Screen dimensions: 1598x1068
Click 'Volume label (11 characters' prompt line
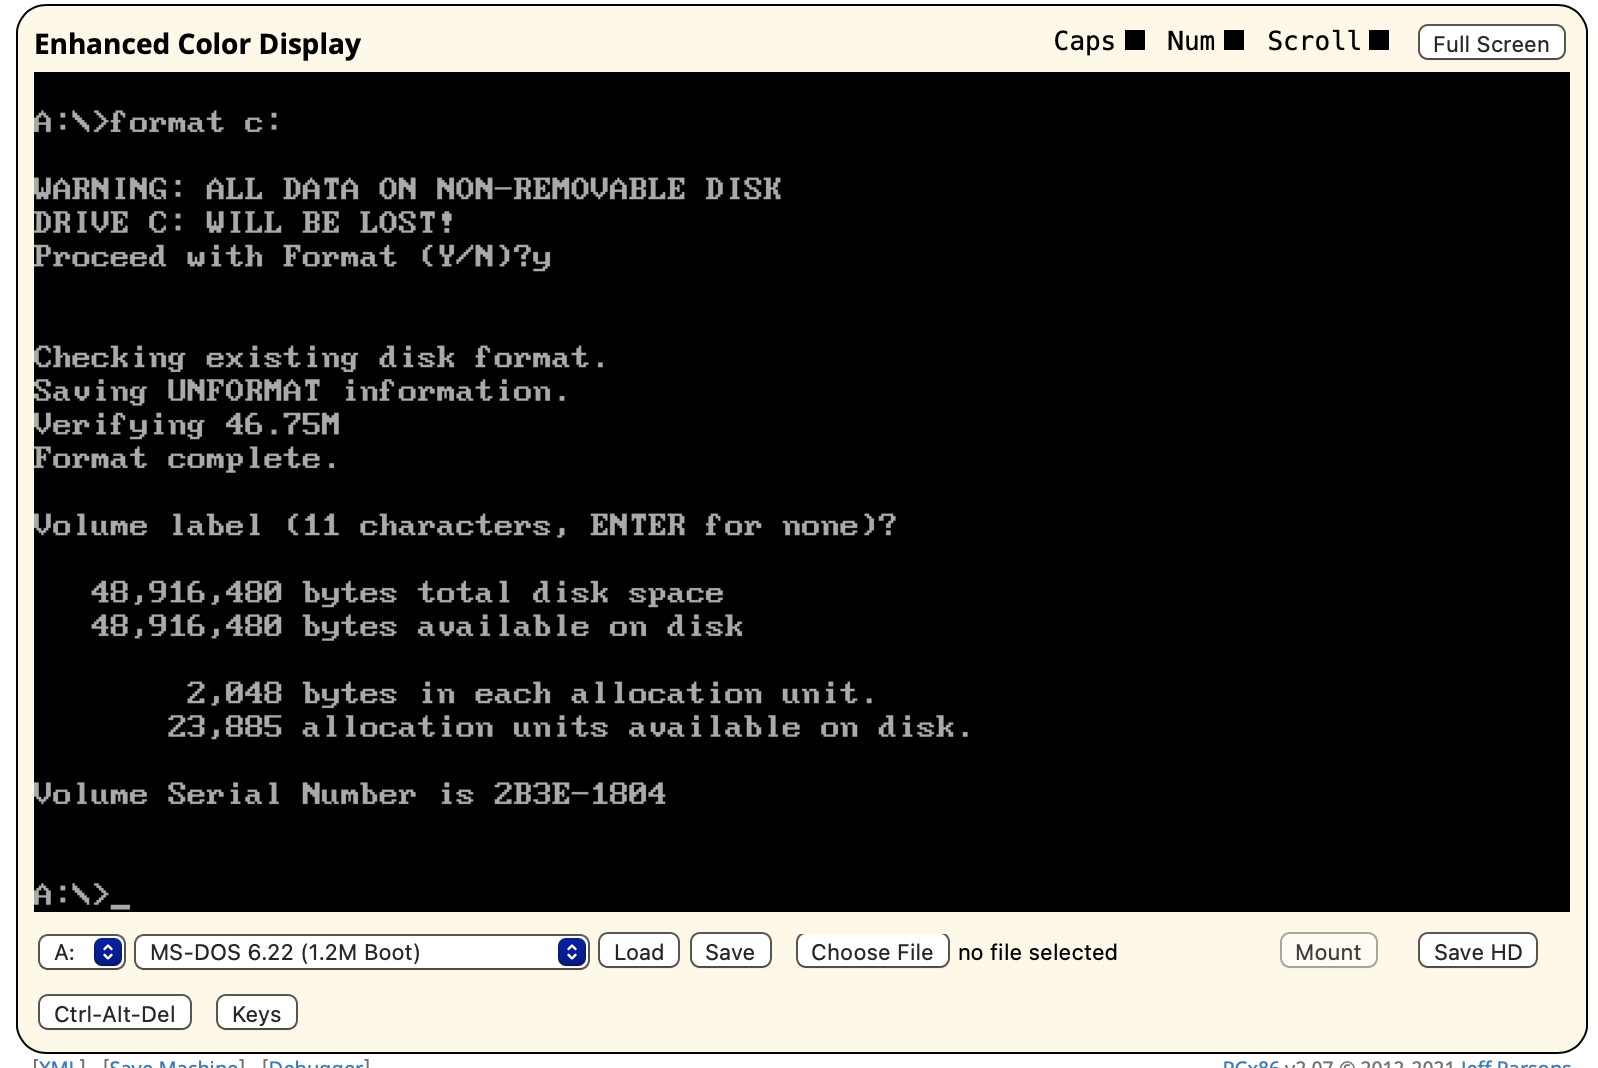point(465,525)
